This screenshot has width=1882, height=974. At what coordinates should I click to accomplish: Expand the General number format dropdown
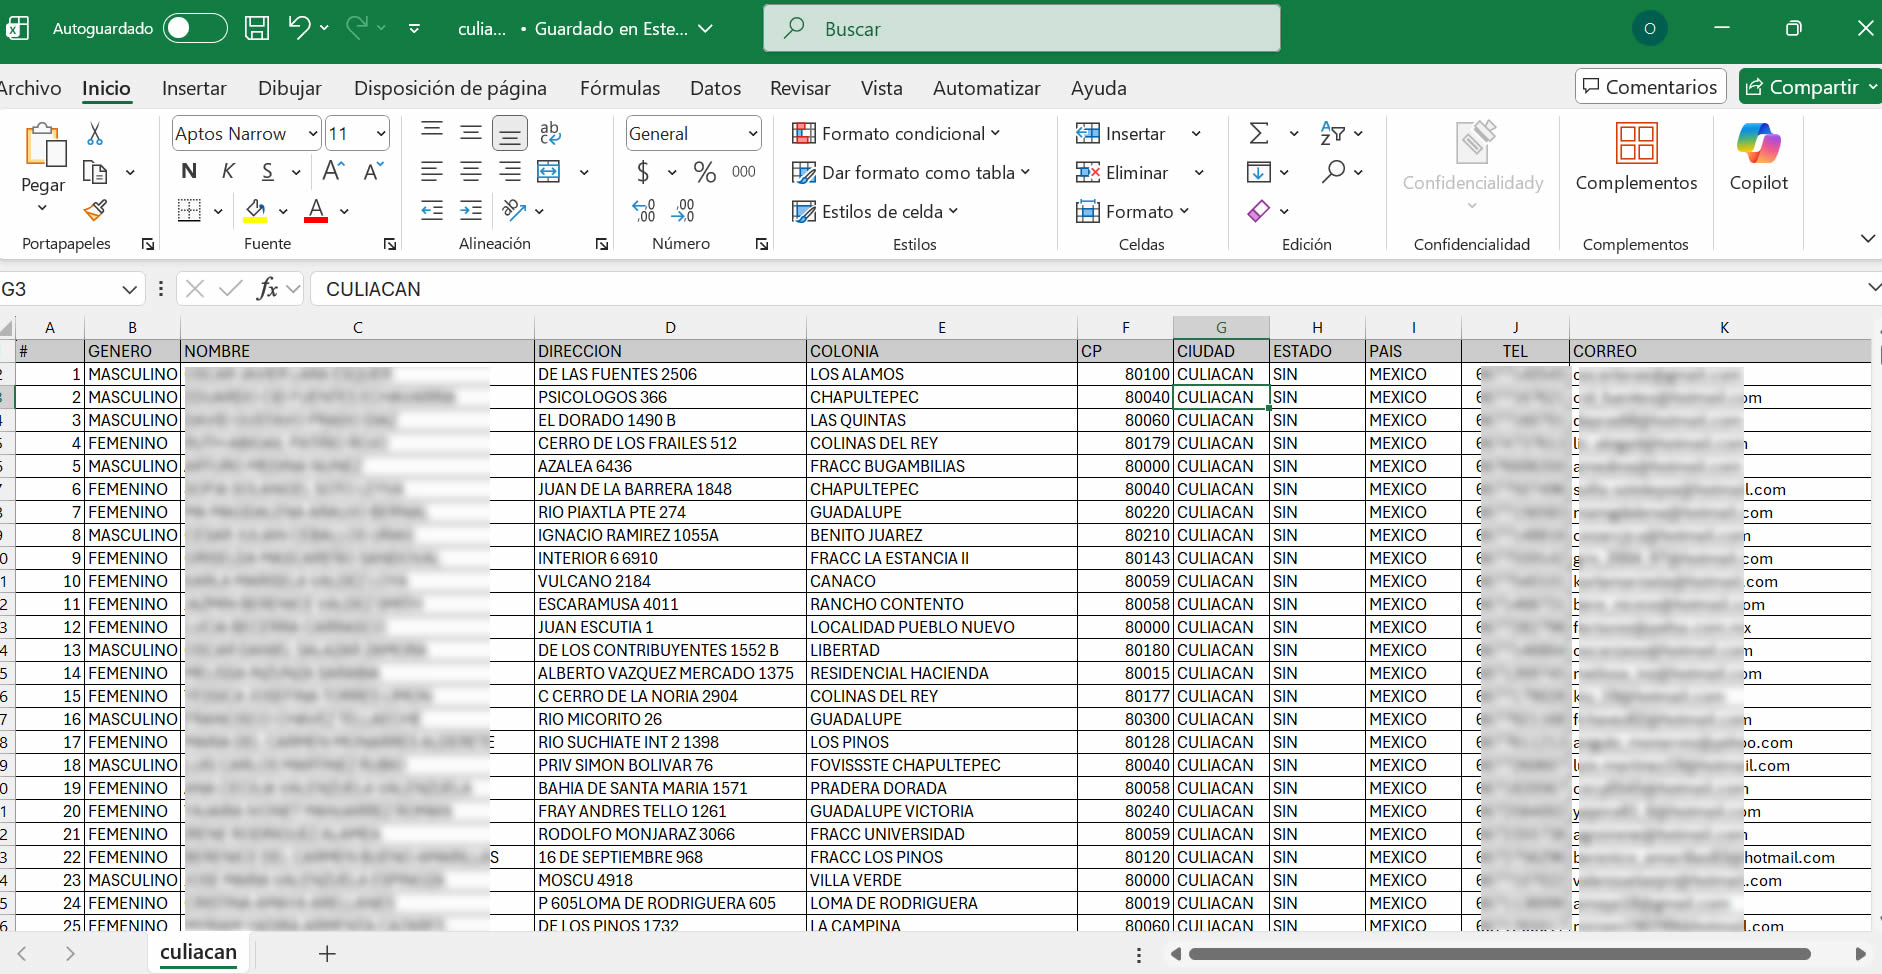[752, 134]
